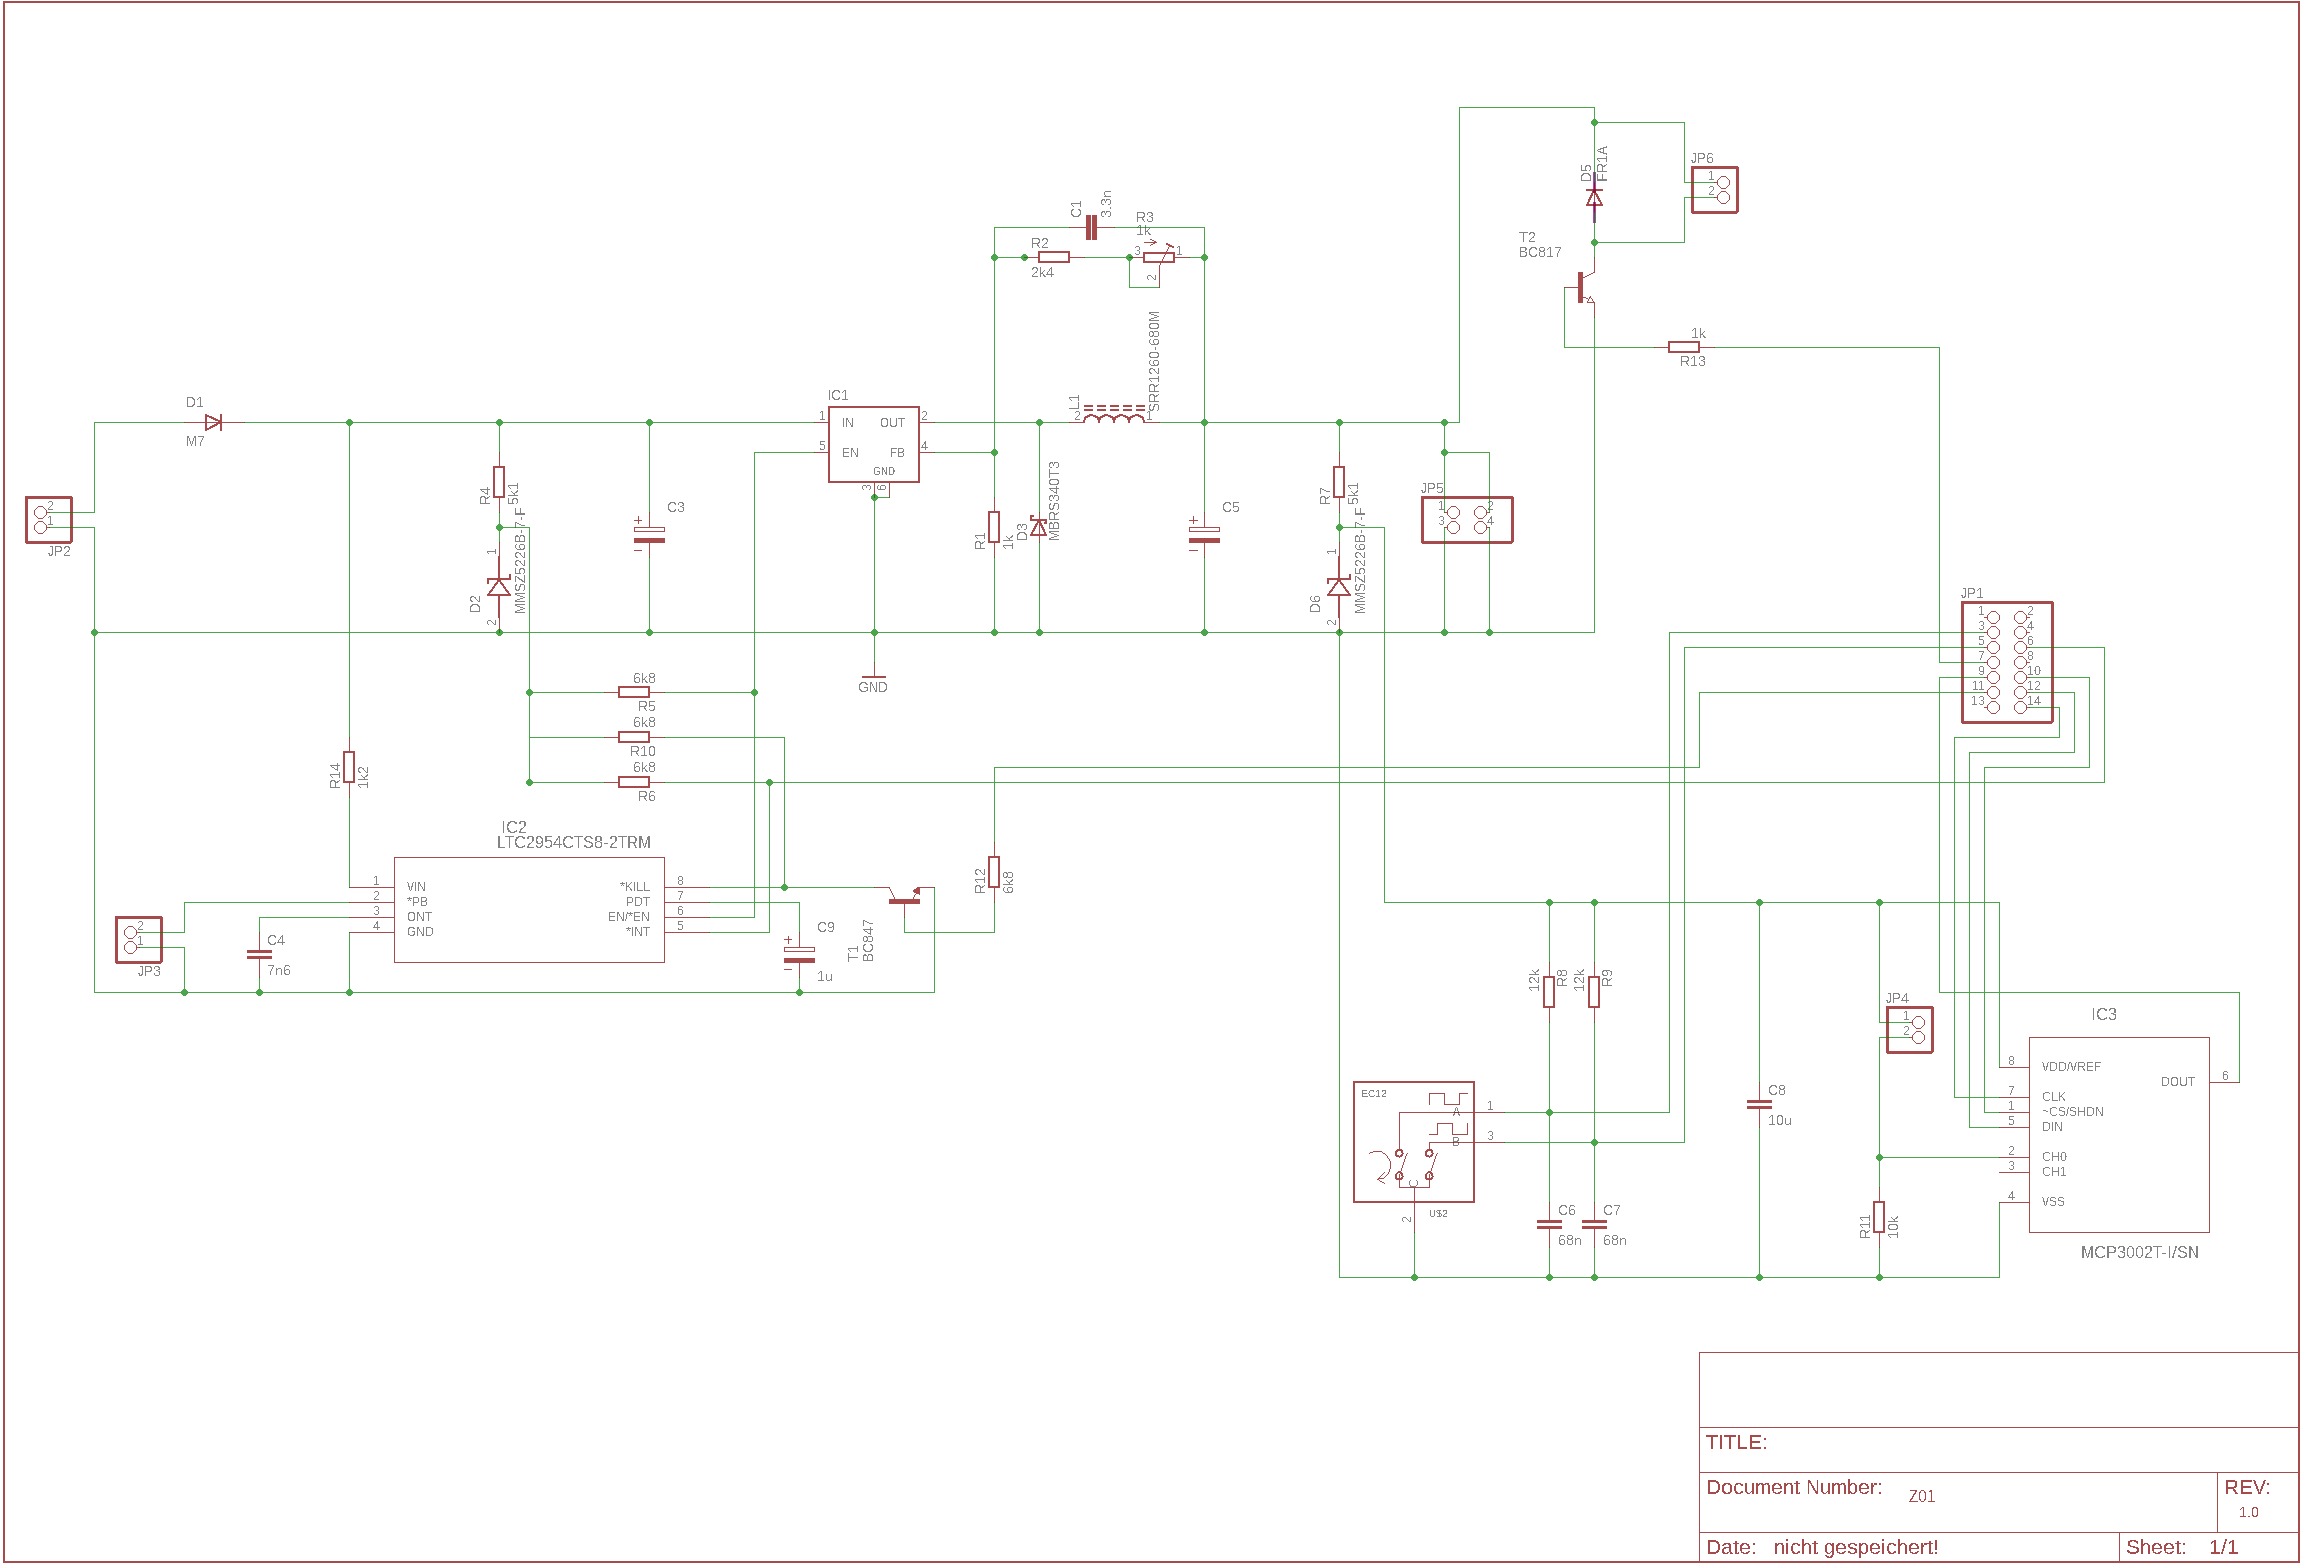Click the IC3 MCP3002T-I/SN chip body
Screen dimensions: 2302x1567
2118,1134
